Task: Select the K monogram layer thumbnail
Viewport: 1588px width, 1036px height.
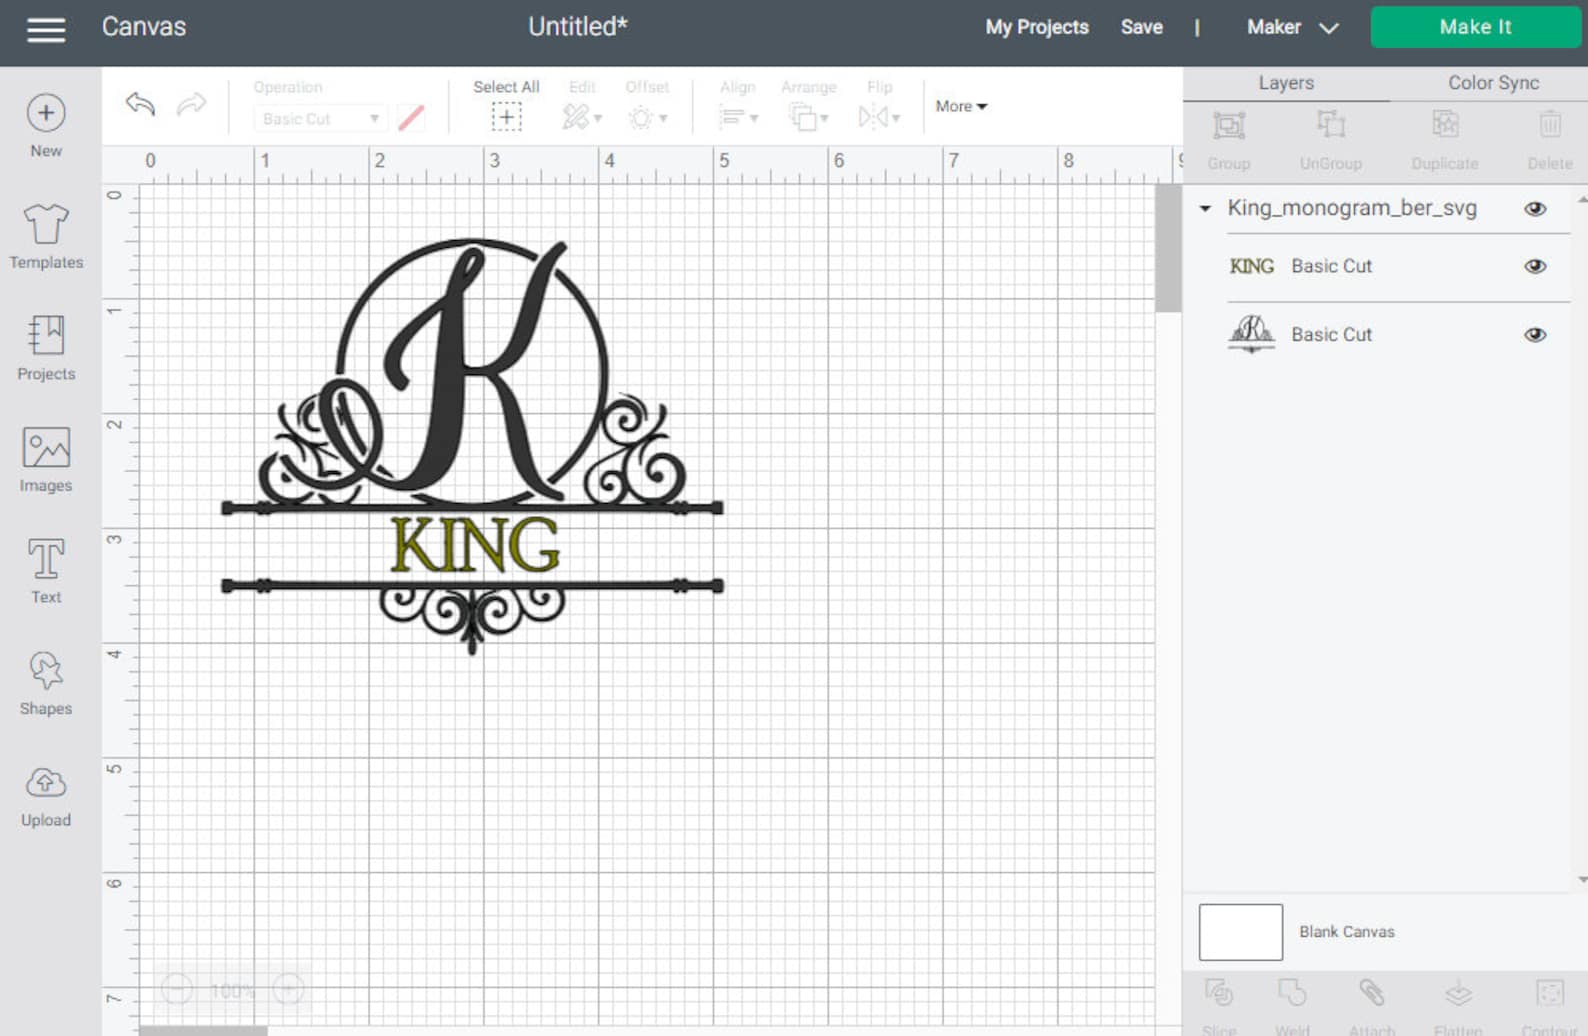Action: coord(1251,333)
